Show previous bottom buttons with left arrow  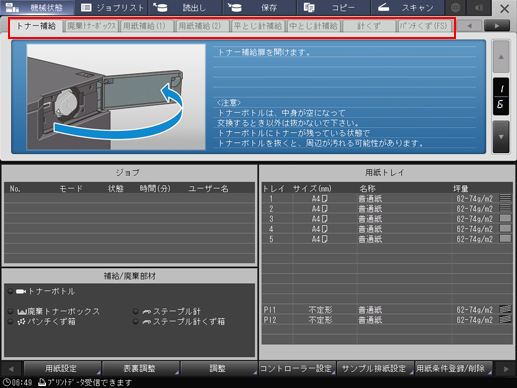(11, 369)
